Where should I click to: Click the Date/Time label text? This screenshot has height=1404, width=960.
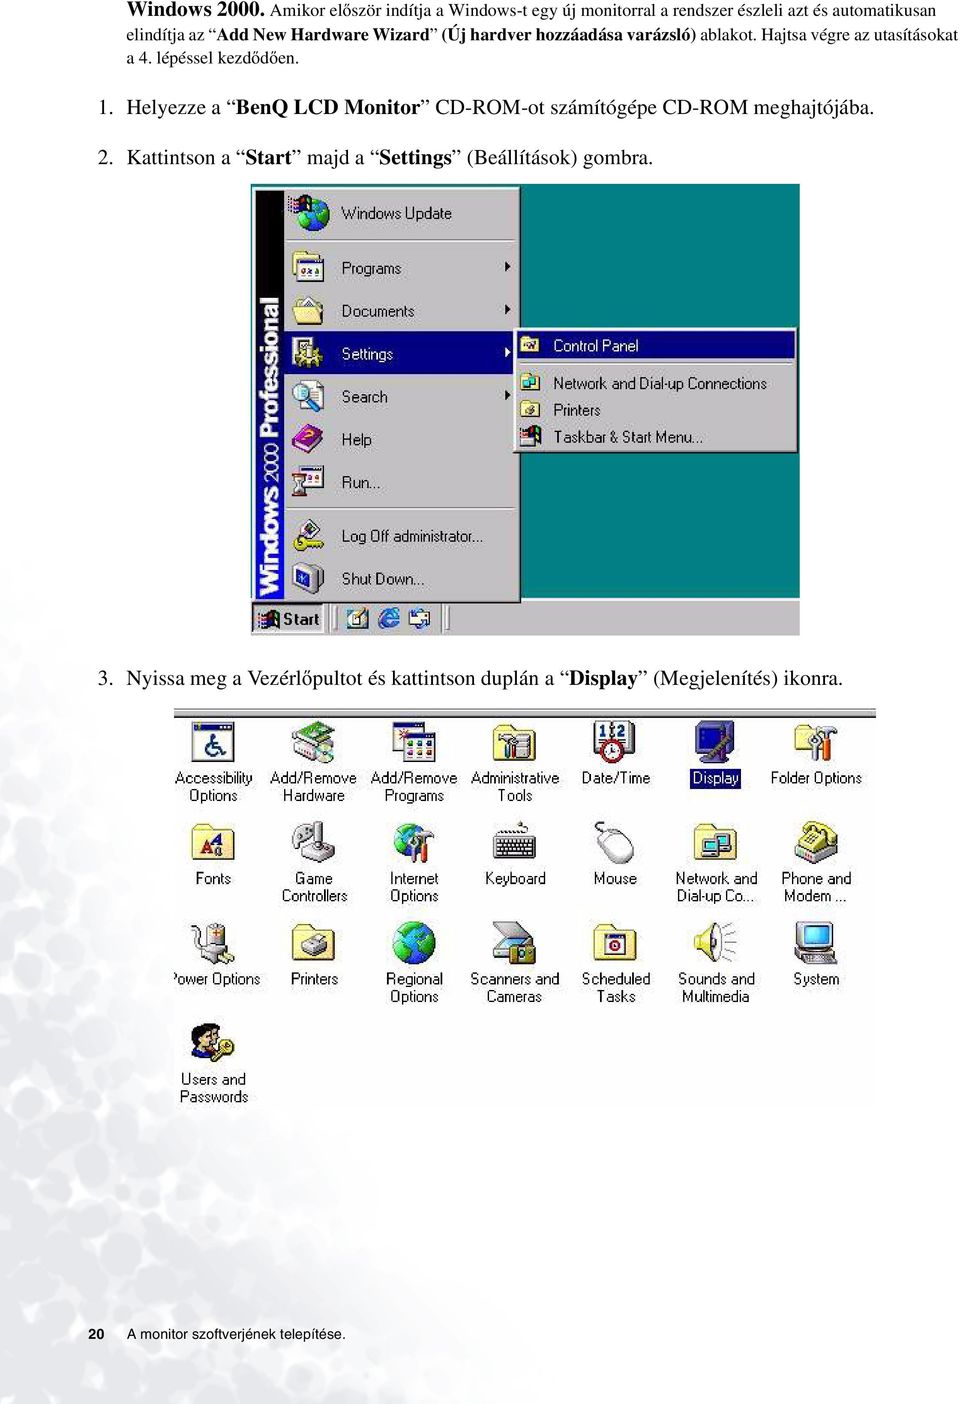coord(616,778)
